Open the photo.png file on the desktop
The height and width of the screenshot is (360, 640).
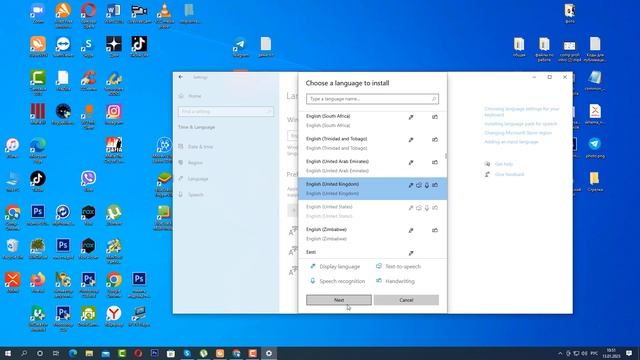coord(595,148)
